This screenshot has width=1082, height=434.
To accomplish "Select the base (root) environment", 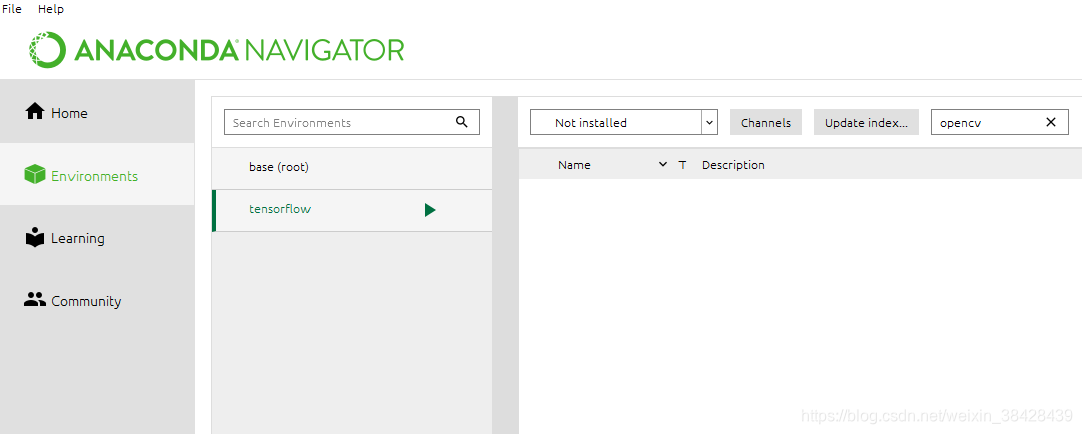I will (352, 168).
